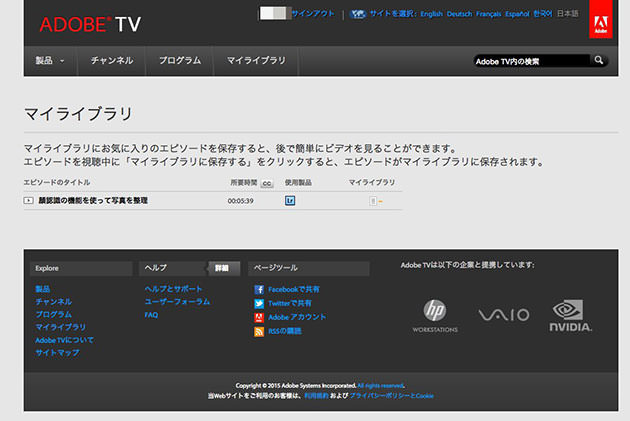Open the ヘルプとサポート link
The width and height of the screenshot is (630, 421).
point(173,289)
